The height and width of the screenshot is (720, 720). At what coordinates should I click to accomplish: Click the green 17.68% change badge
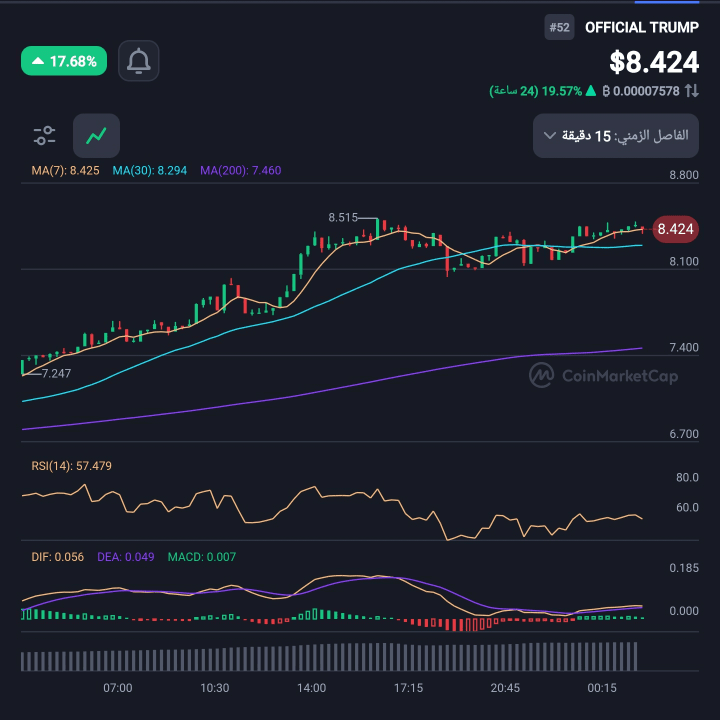click(64, 61)
